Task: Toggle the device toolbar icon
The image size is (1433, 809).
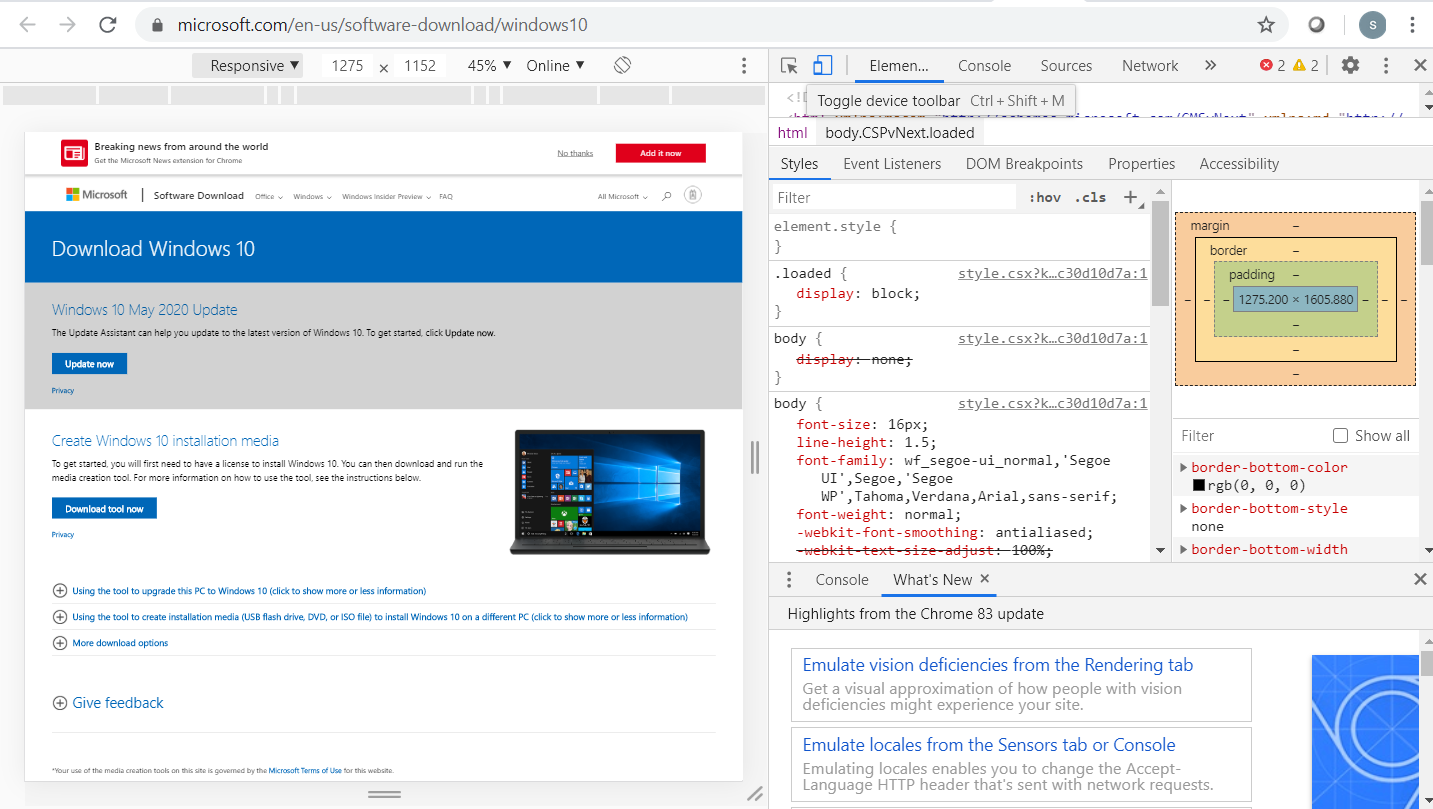Action: click(822, 66)
